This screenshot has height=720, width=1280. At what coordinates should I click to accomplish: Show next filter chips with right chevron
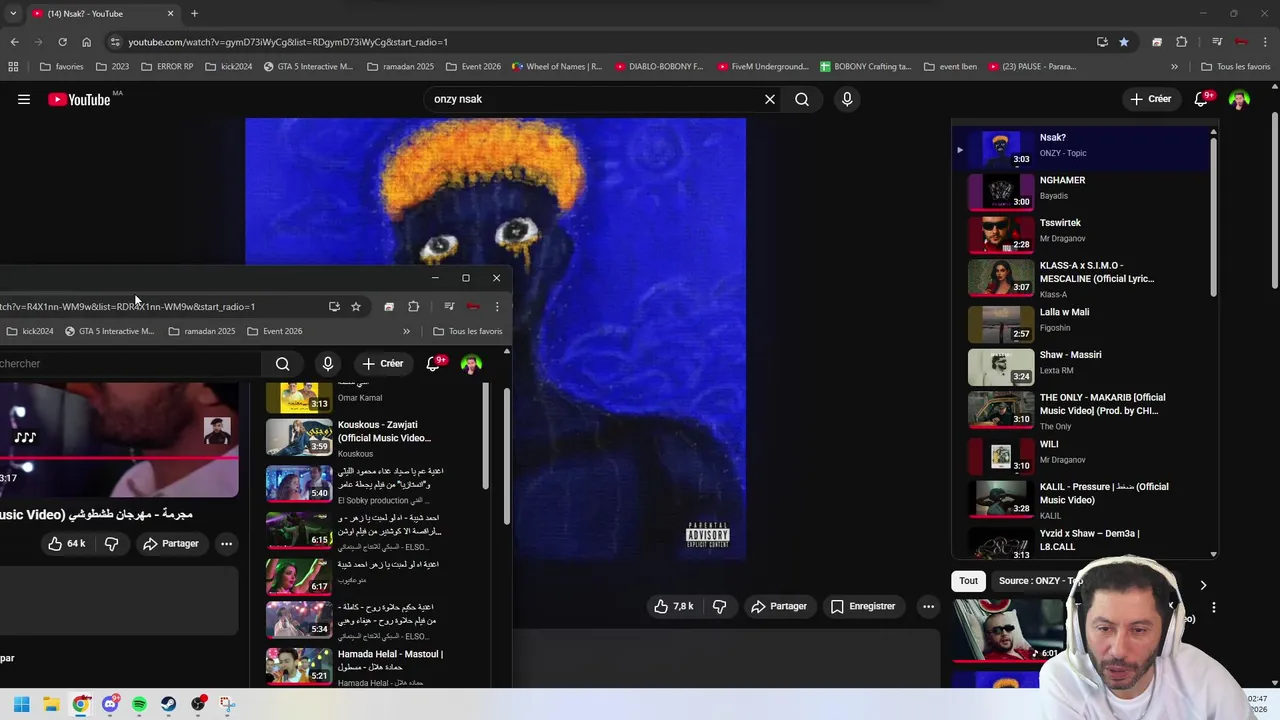tap(1203, 585)
